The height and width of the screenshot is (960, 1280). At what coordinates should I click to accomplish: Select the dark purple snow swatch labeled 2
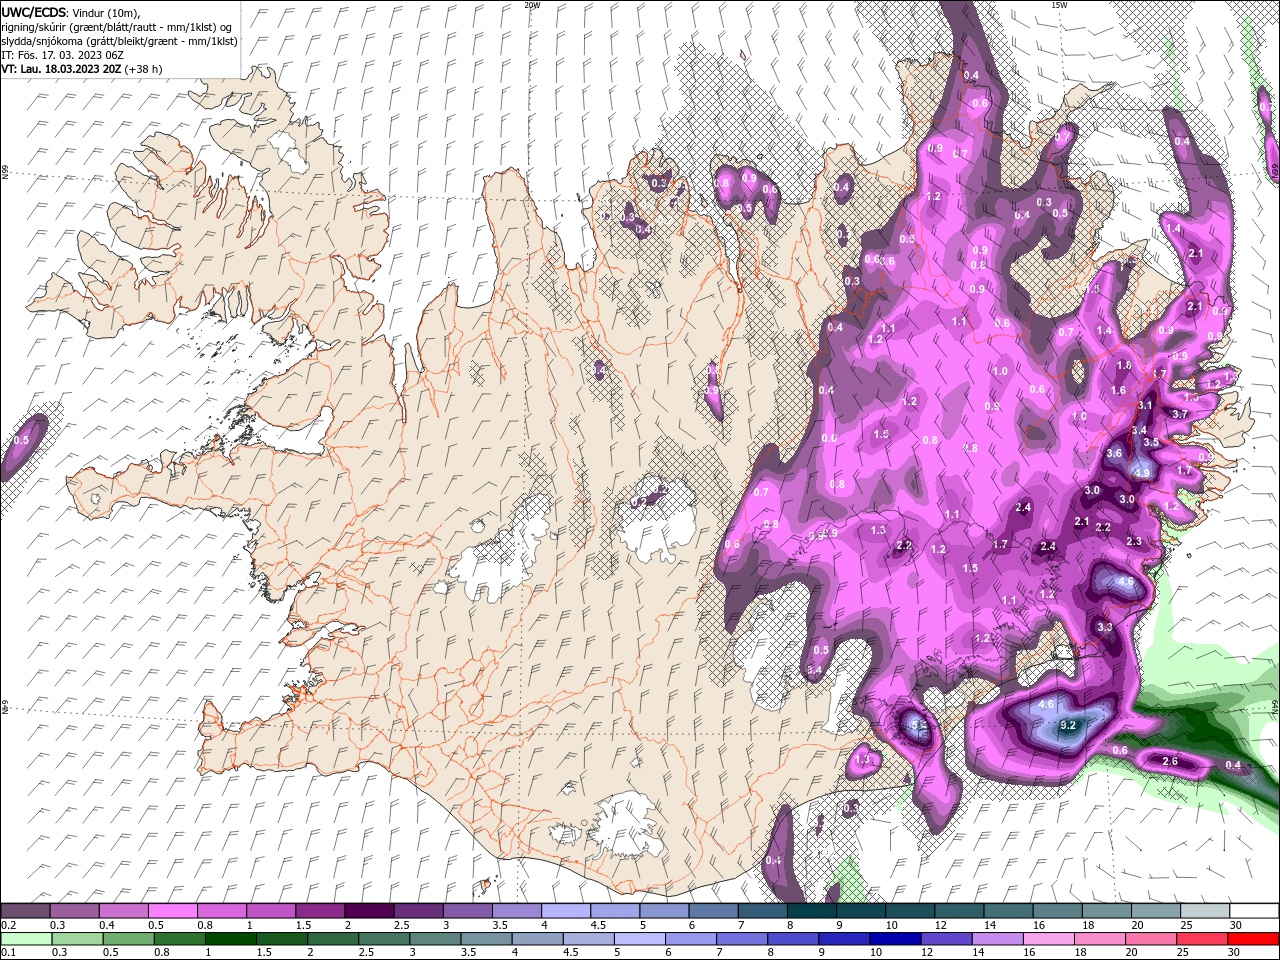pyautogui.click(x=369, y=911)
